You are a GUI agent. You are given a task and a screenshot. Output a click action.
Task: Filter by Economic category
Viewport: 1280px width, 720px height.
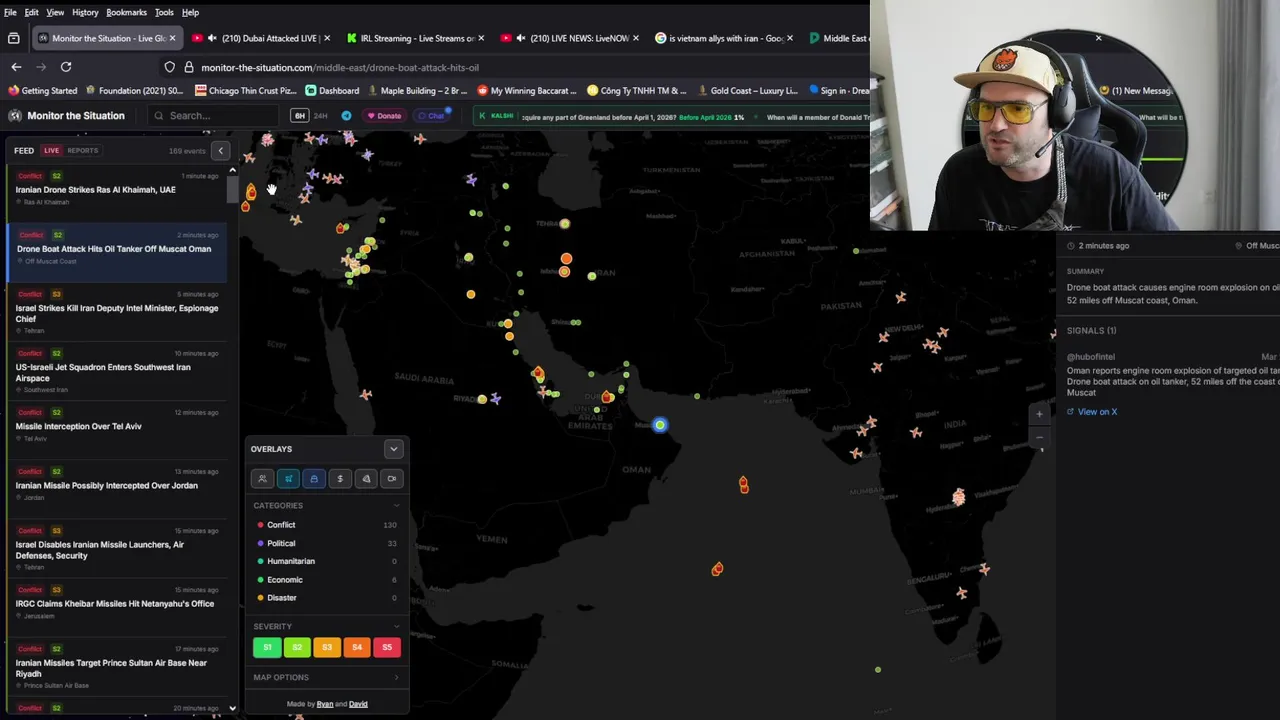click(x=326, y=579)
